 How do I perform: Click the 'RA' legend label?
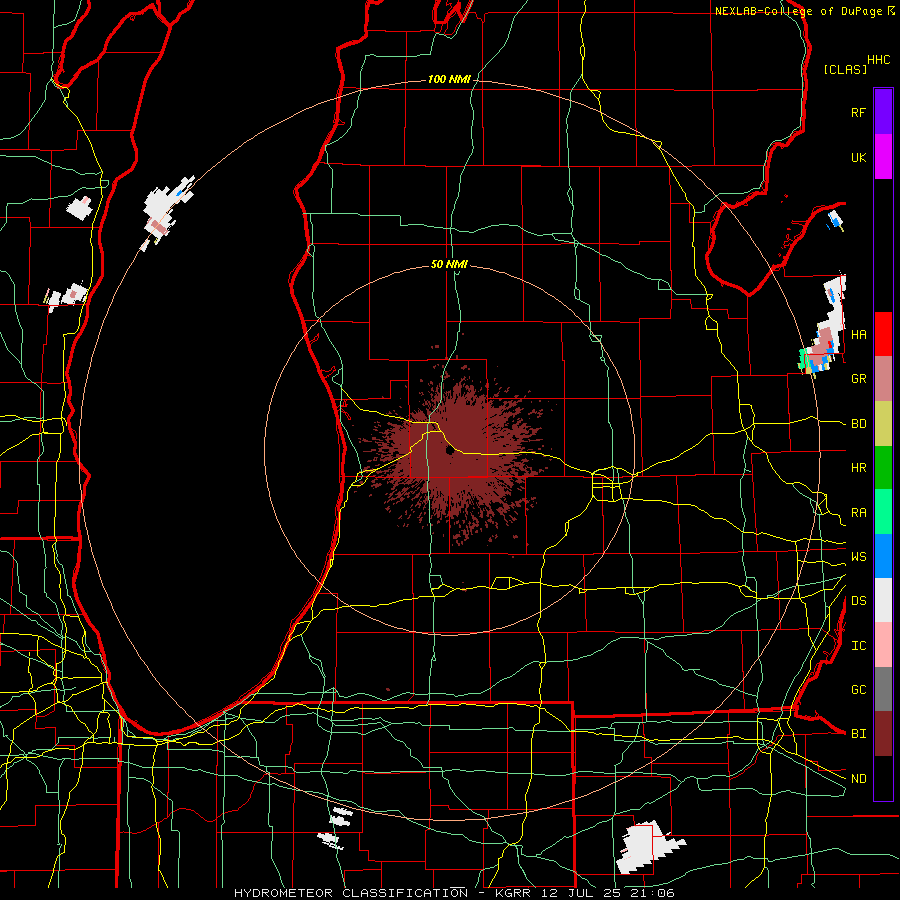[x=859, y=513]
